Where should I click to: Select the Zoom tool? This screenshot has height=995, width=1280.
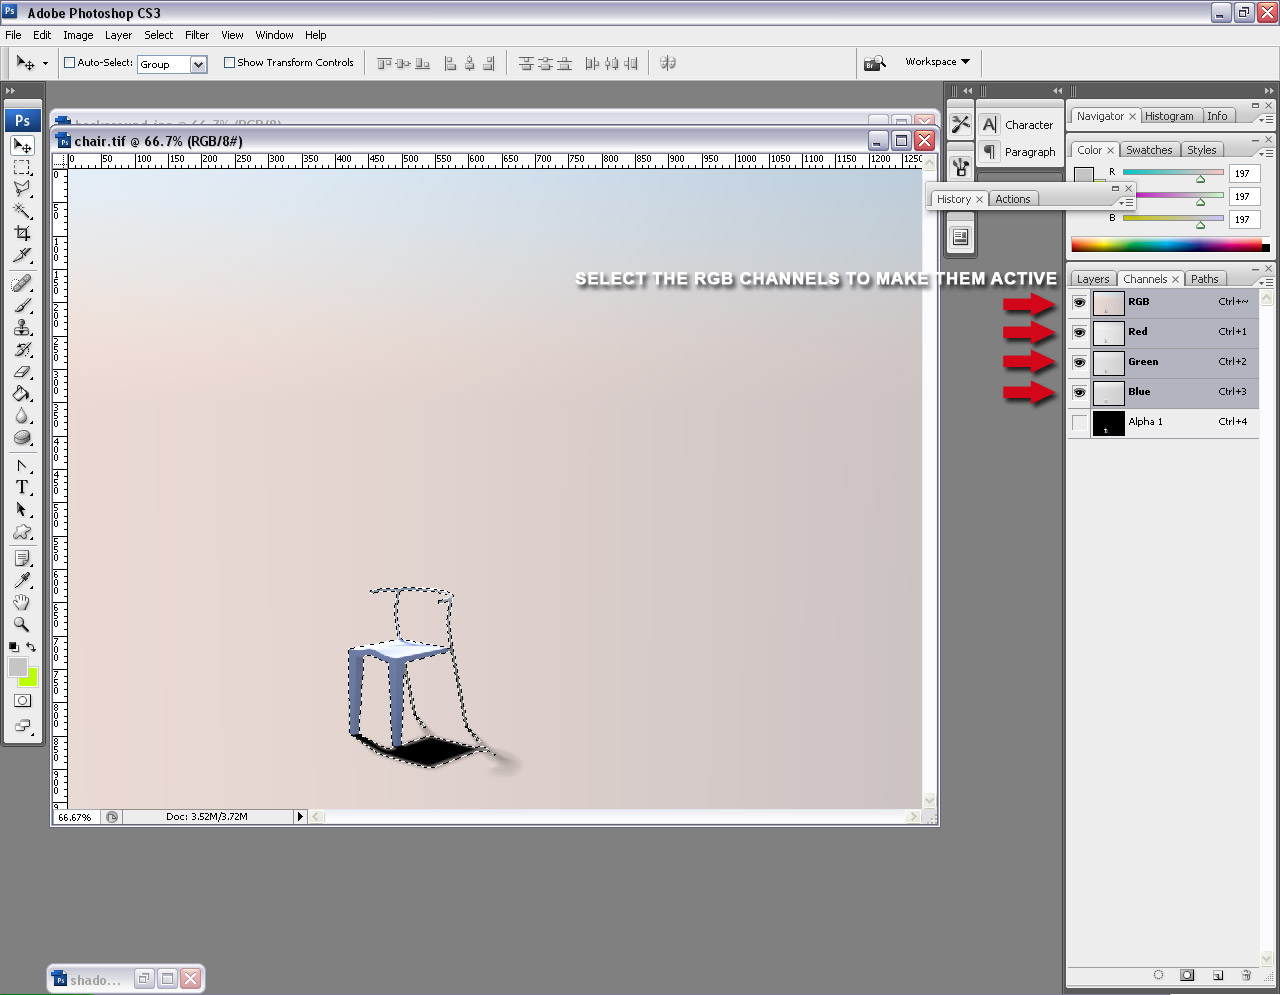point(22,624)
